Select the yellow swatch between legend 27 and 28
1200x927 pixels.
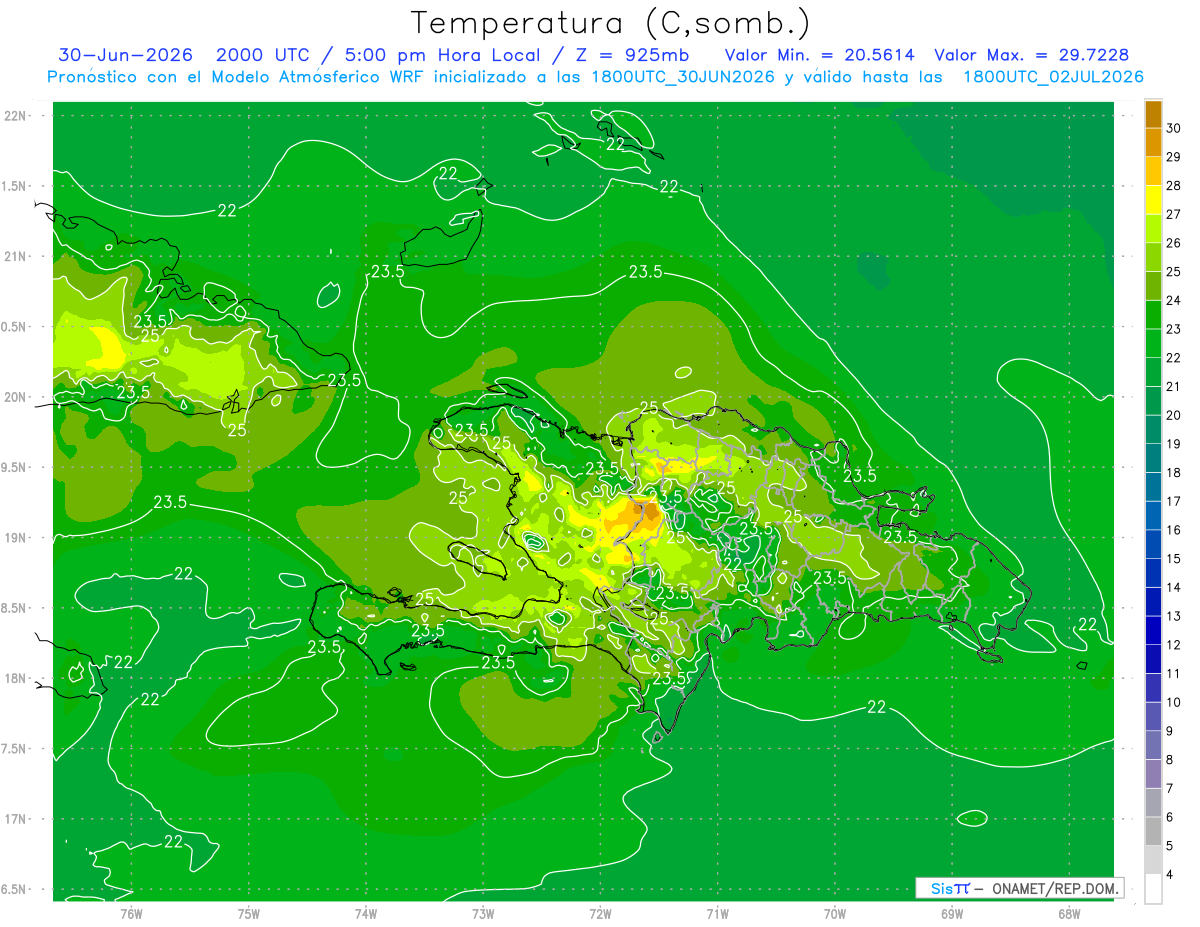click(x=1153, y=200)
